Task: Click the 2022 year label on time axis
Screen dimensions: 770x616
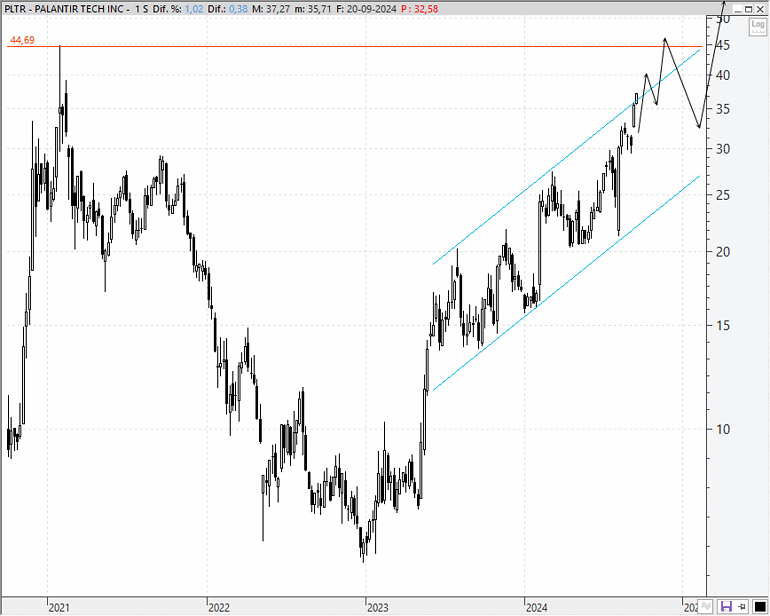Action: (219, 608)
